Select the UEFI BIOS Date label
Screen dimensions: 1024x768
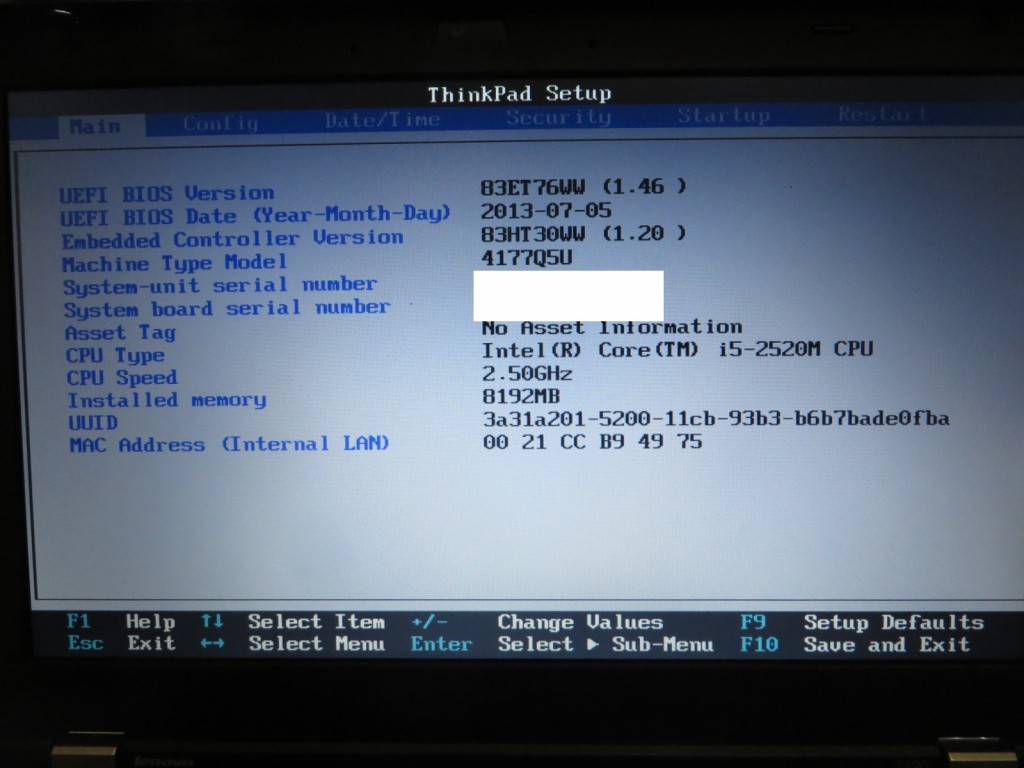tap(255, 216)
